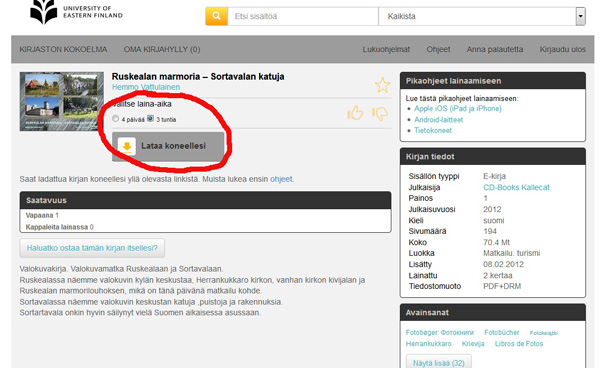Click the Kirjan tiedot panel header
The height and width of the screenshot is (368, 600).
[493, 156]
